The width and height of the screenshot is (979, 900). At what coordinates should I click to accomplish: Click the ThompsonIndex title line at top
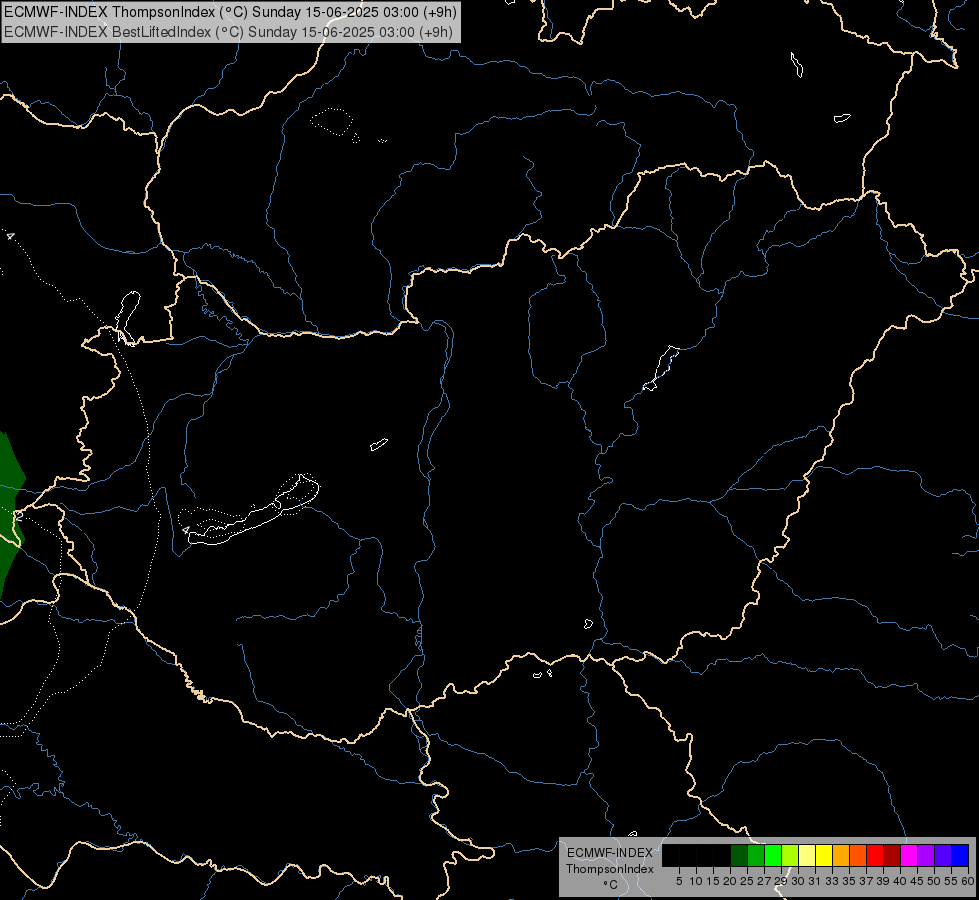click(230, 12)
